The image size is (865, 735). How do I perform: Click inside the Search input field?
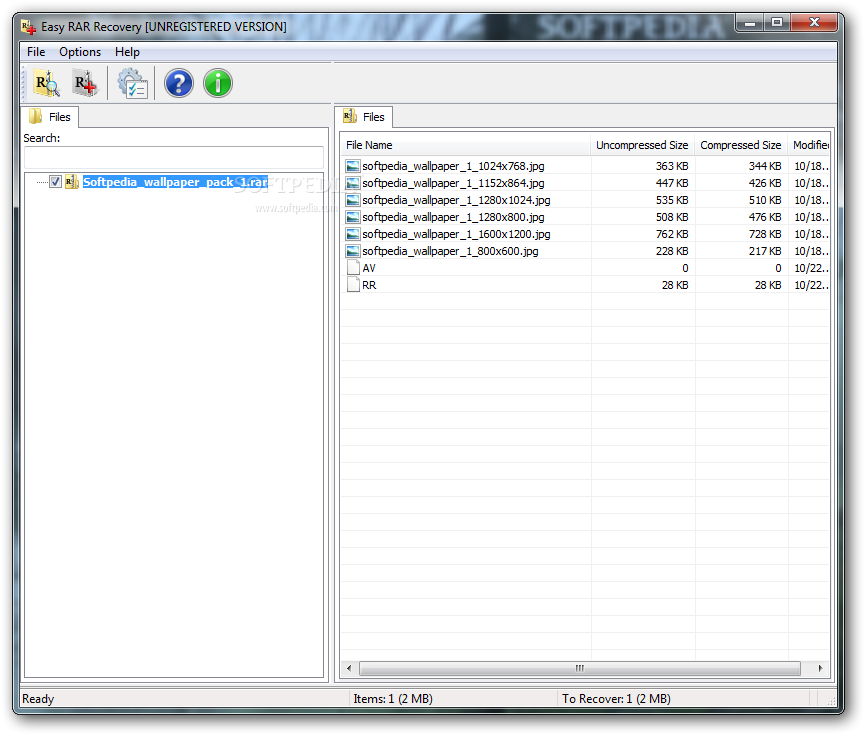tap(174, 158)
